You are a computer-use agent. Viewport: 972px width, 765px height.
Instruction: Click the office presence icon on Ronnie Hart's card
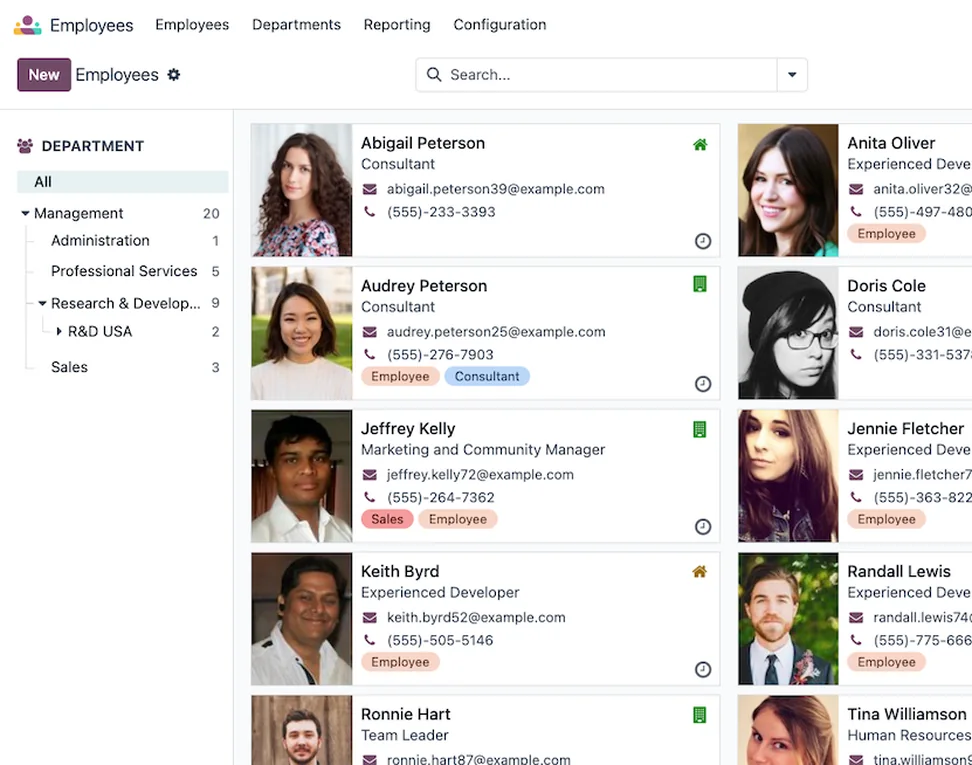click(700, 715)
